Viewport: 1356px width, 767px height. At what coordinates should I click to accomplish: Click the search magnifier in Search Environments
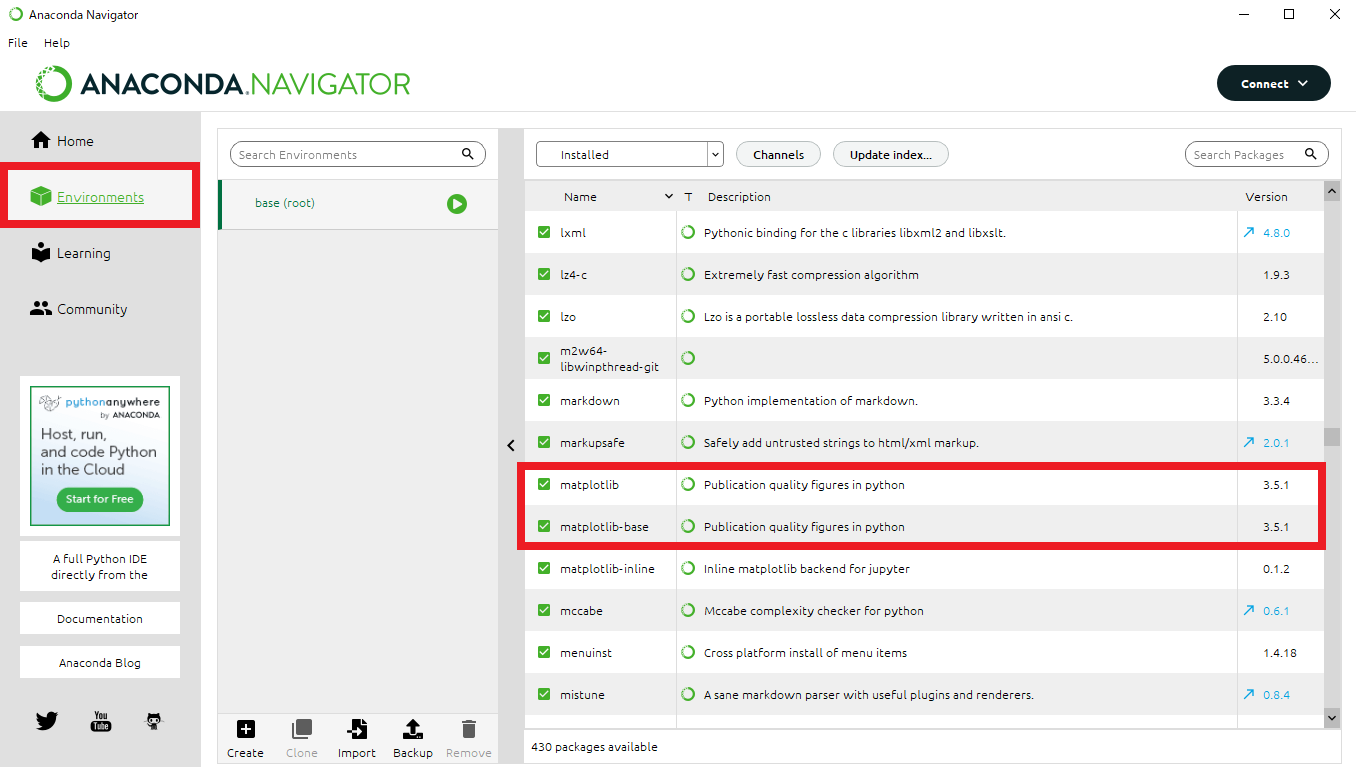467,154
